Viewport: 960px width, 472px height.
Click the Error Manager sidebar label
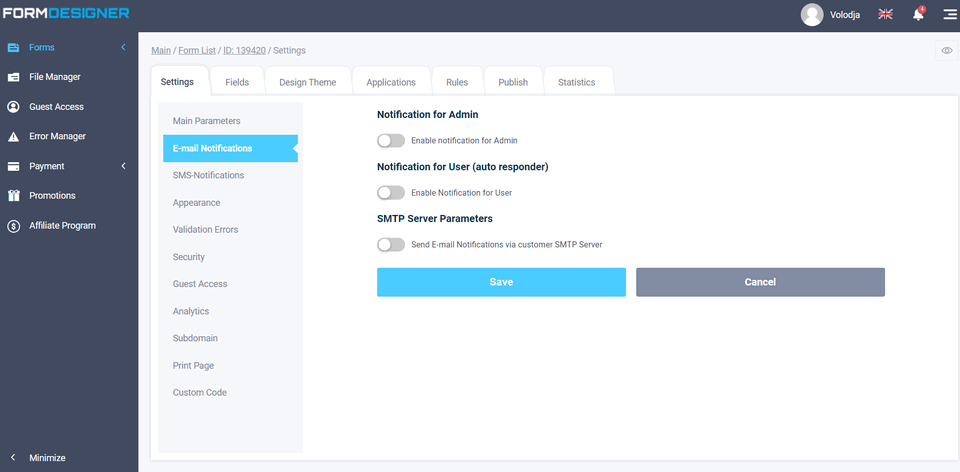coord(58,137)
